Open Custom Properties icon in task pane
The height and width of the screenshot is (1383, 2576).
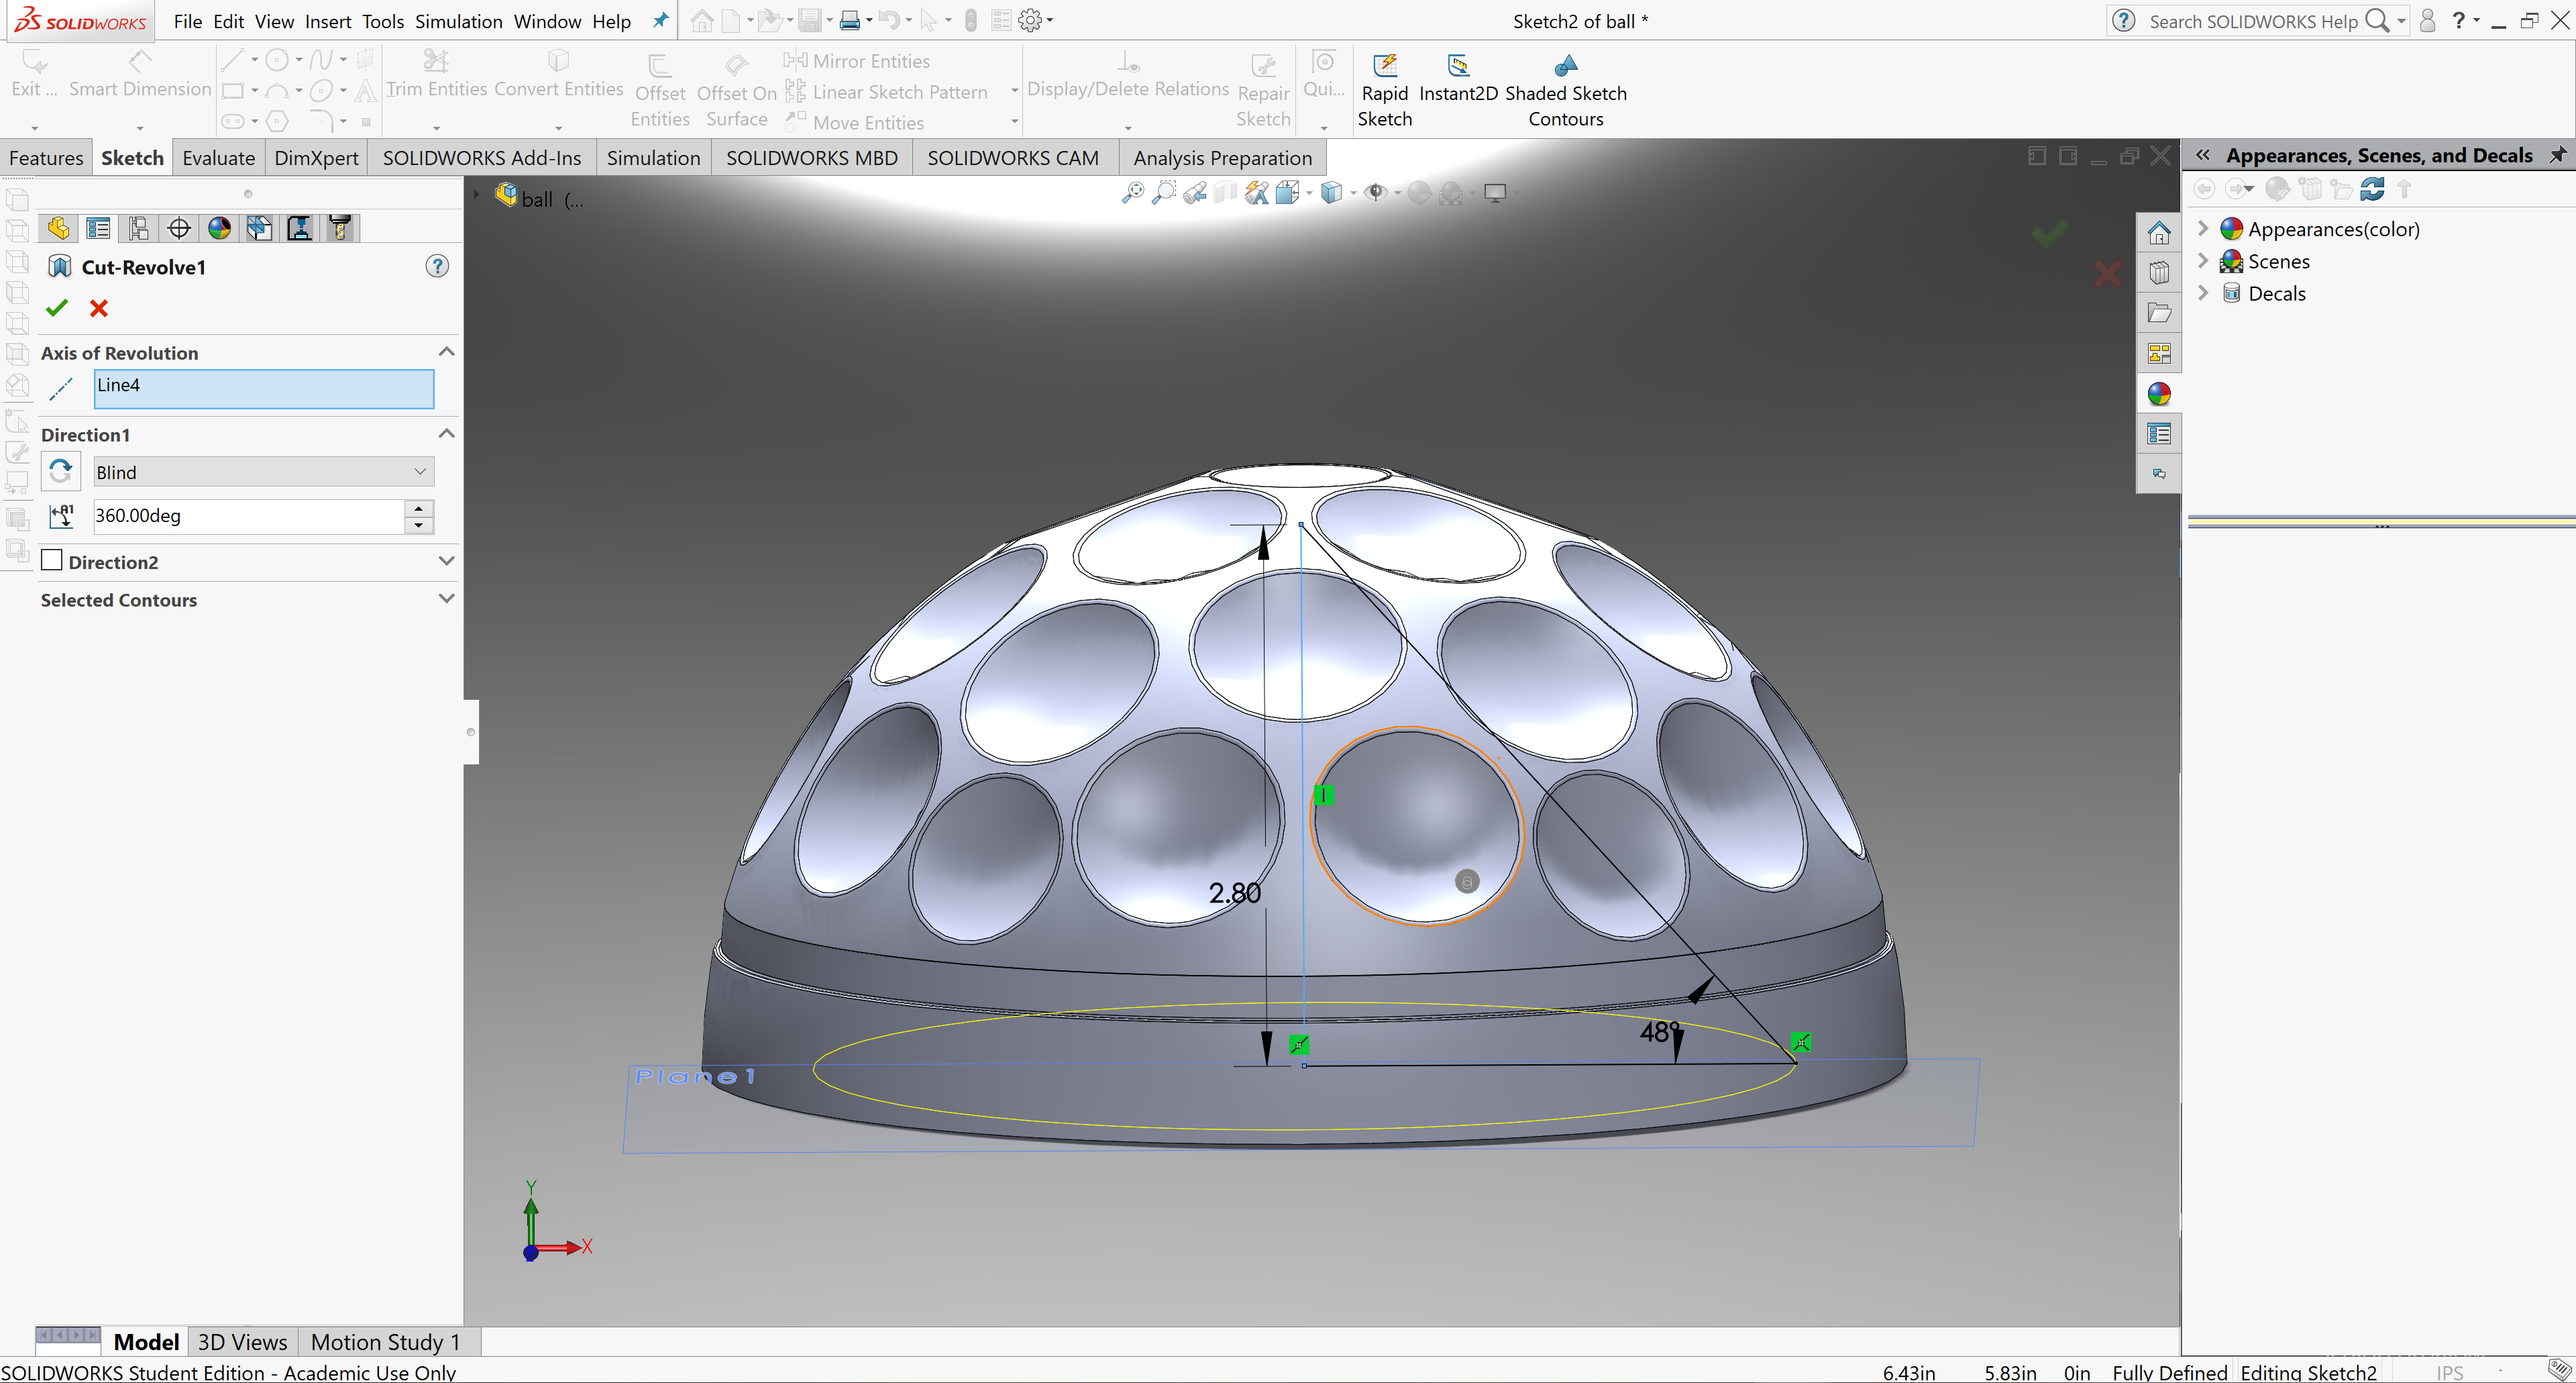pos(2159,434)
